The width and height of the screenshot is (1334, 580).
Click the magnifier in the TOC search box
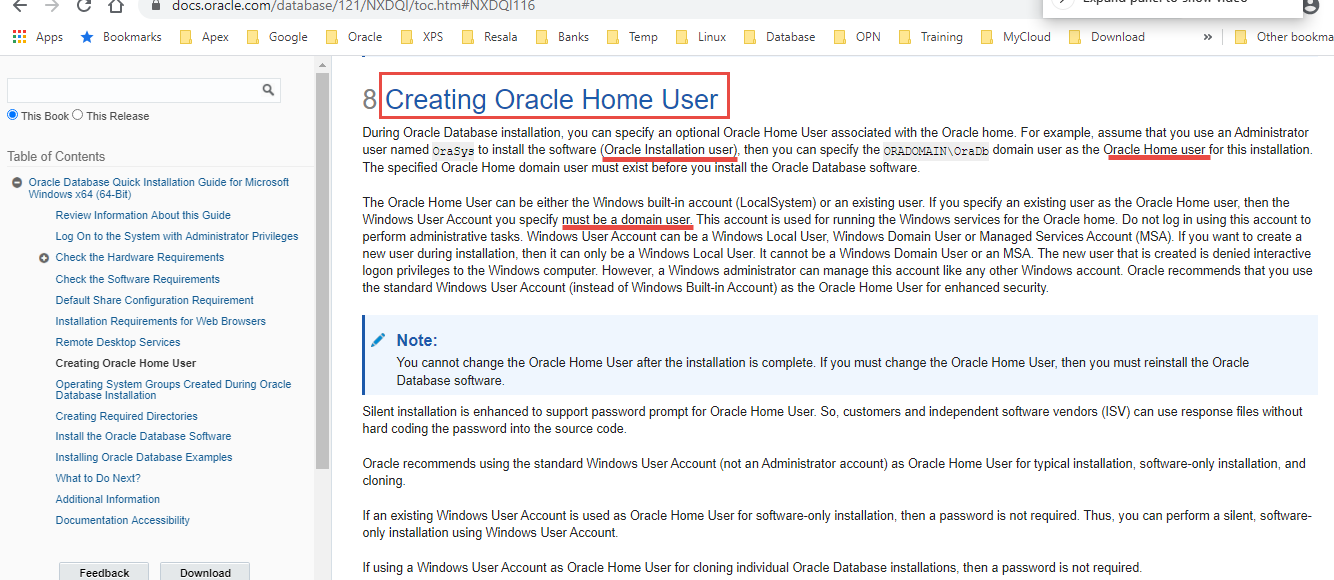click(x=267, y=89)
